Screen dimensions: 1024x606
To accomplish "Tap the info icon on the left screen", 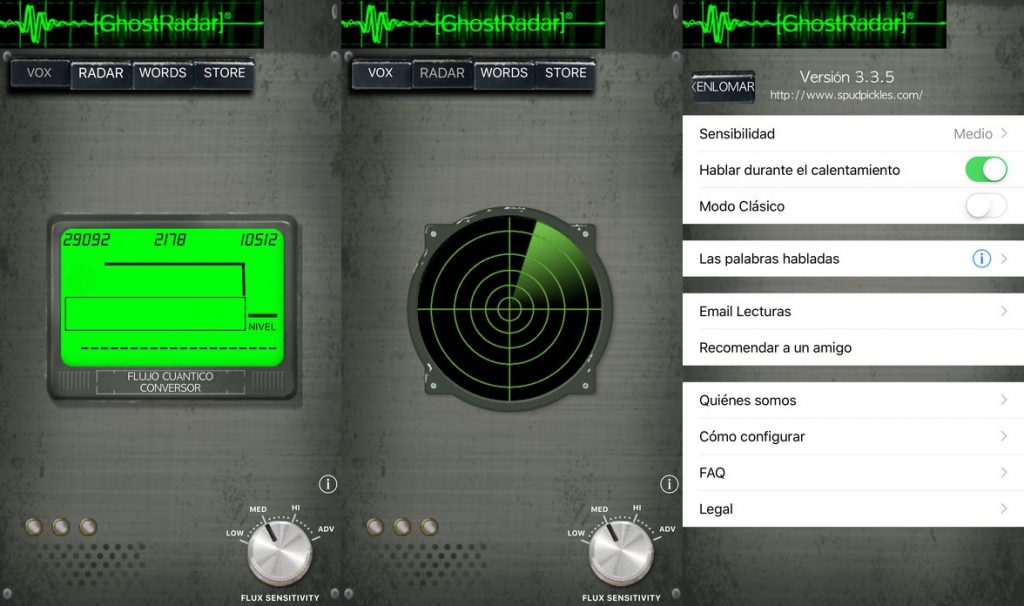I will (327, 484).
